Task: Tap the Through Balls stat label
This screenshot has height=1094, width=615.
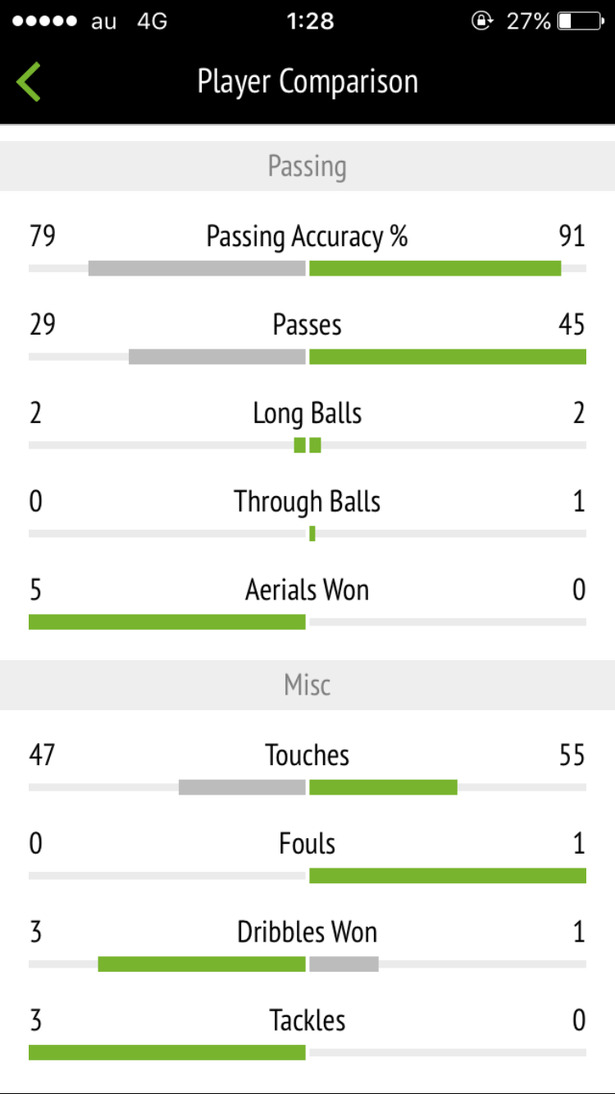Action: (x=307, y=502)
